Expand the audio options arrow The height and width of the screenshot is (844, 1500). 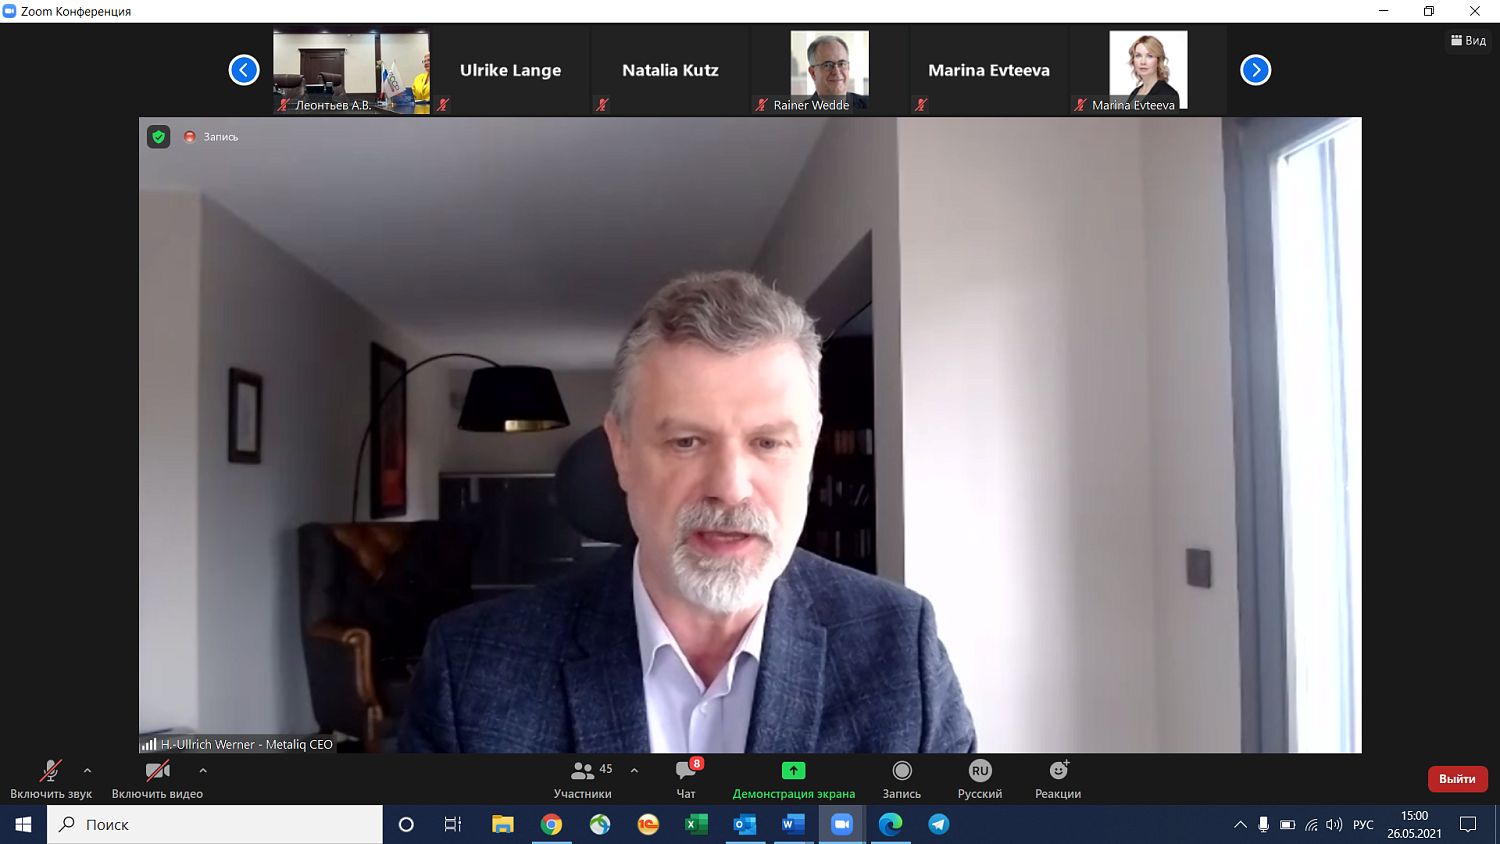88,770
